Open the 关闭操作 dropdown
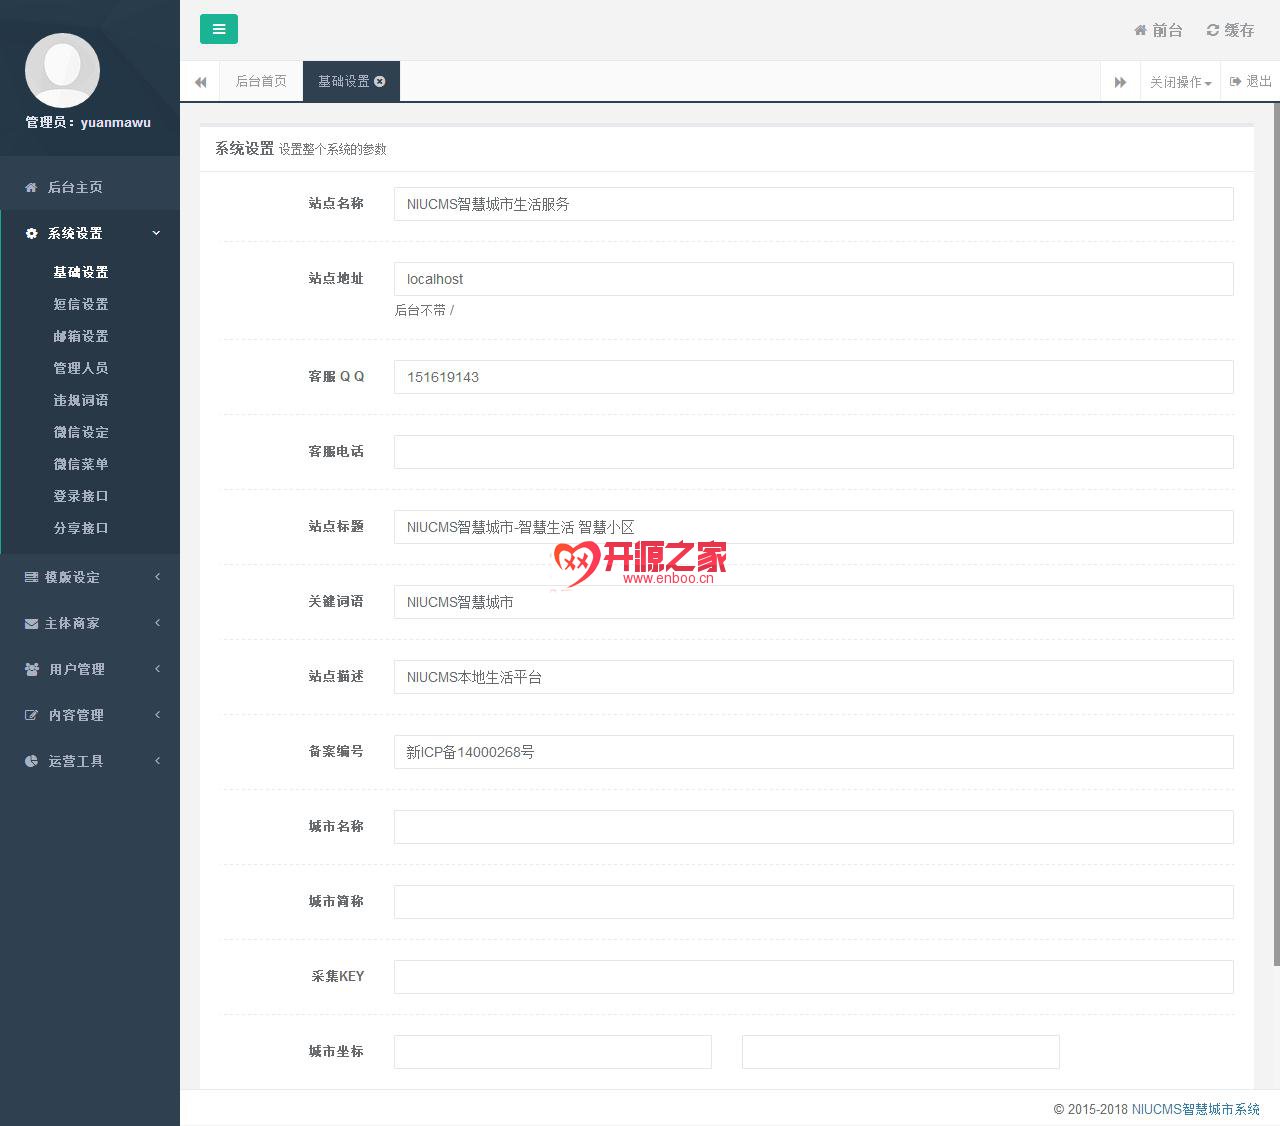This screenshot has width=1280, height=1126. tap(1180, 82)
